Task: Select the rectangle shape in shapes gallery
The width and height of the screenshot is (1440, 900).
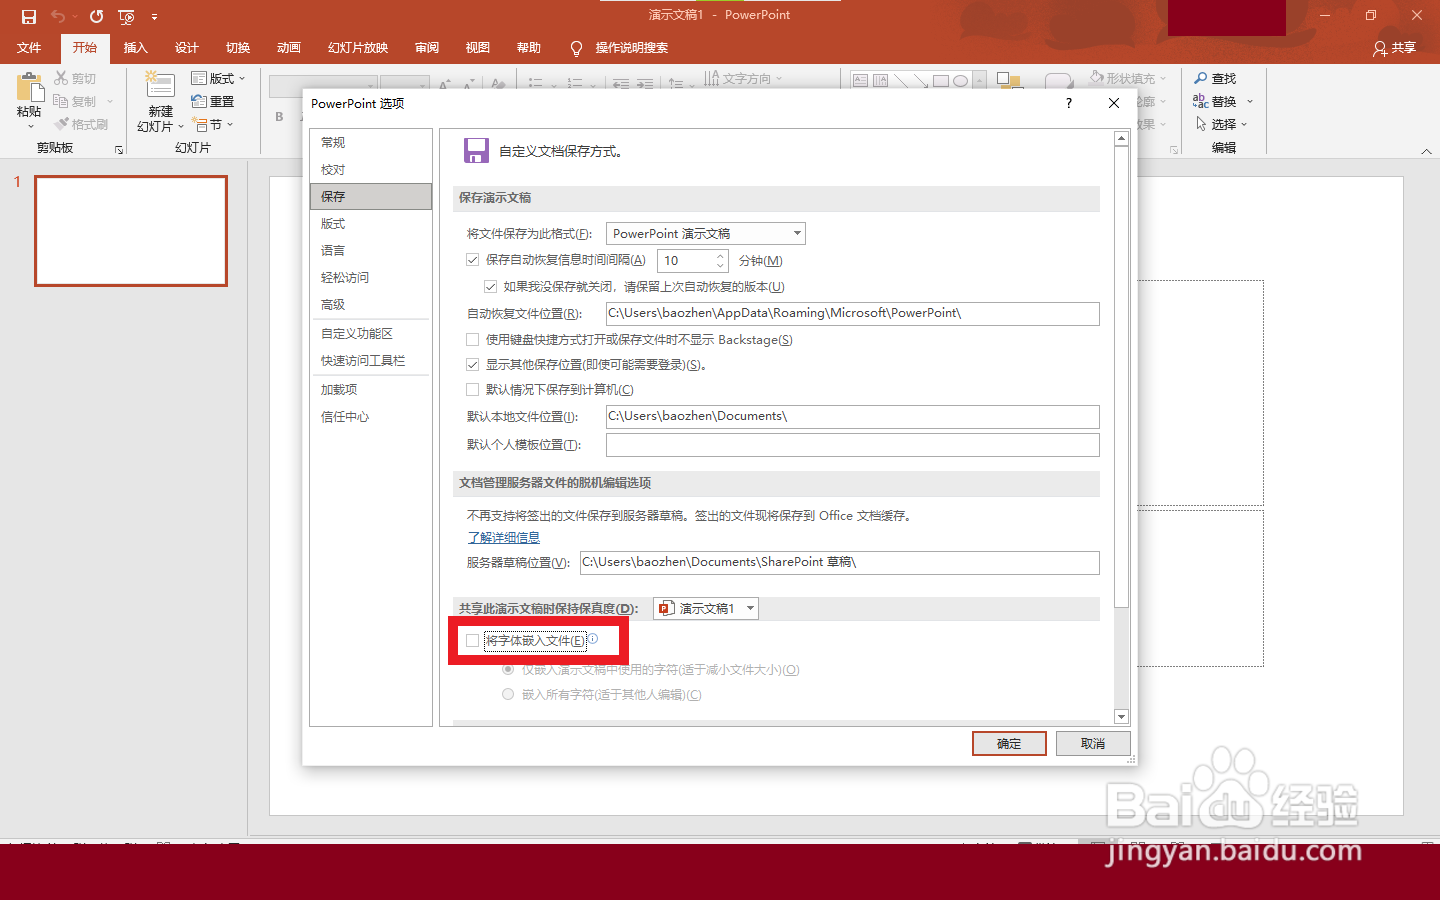Action: 941,81
